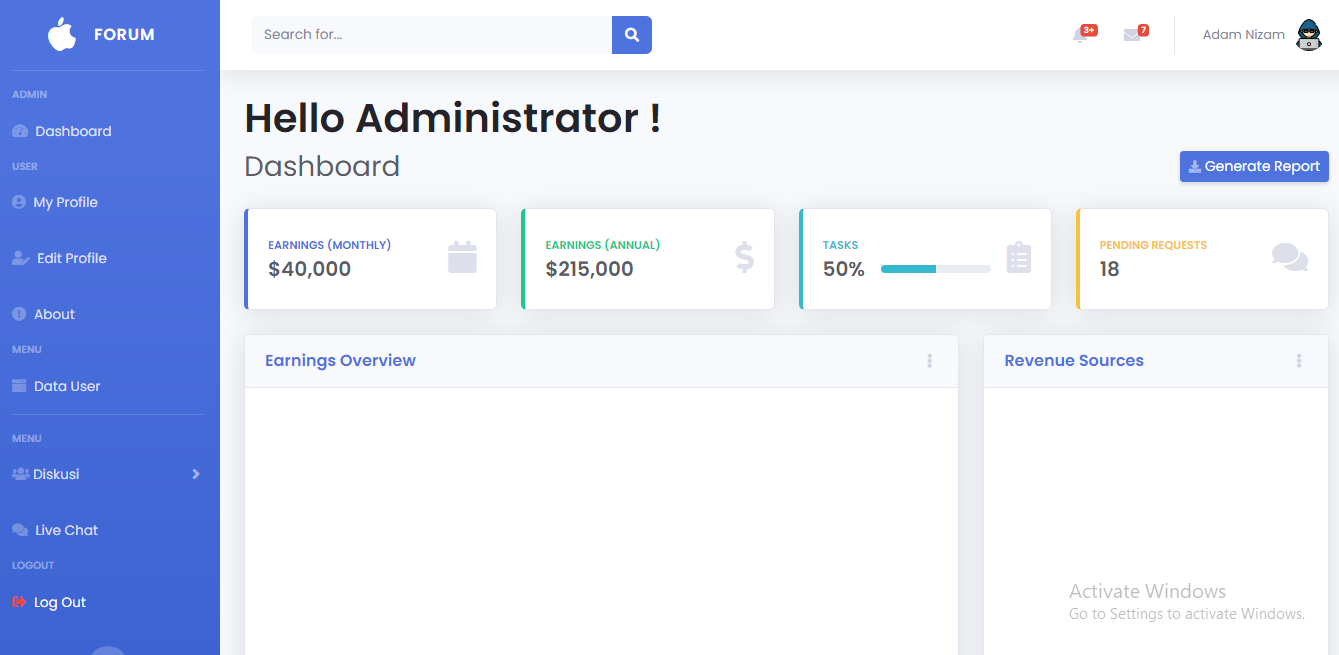This screenshot has height=655, width=1339.
Task: Click the Data User table icon
Action: pyautogui.click(x=18, y=386)
